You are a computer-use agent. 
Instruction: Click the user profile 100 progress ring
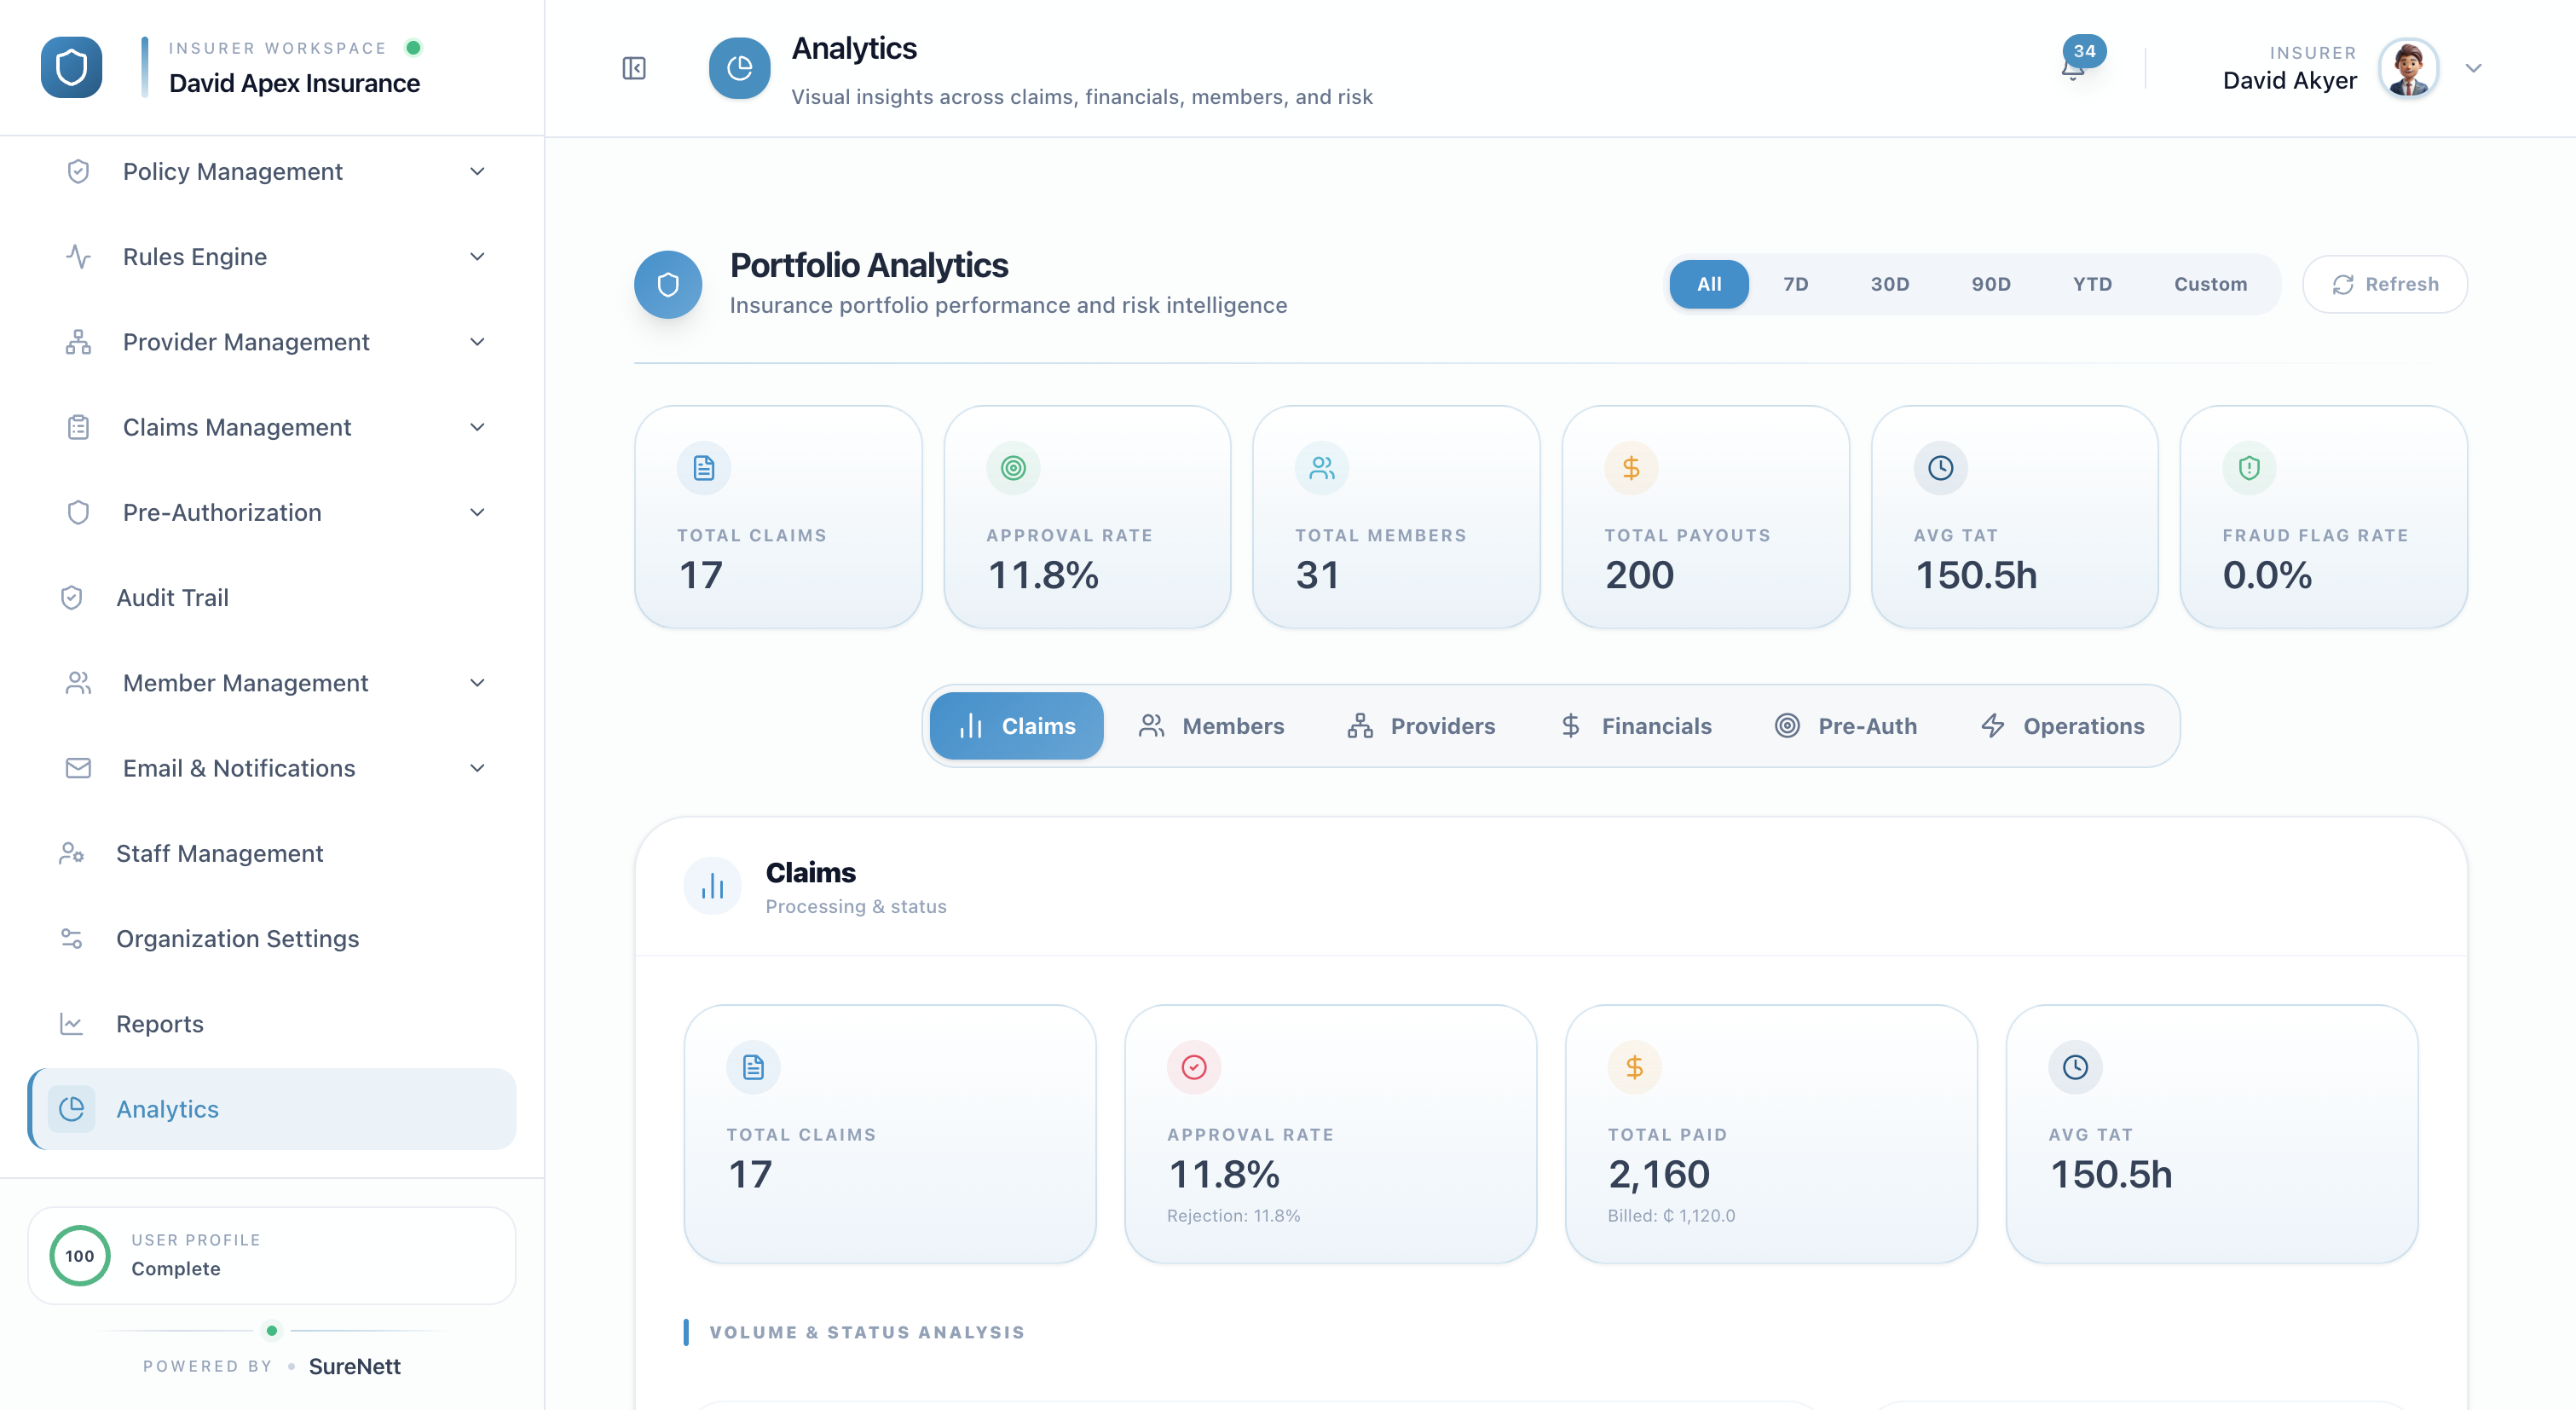pyautogui.click(x=80, y=1256)
